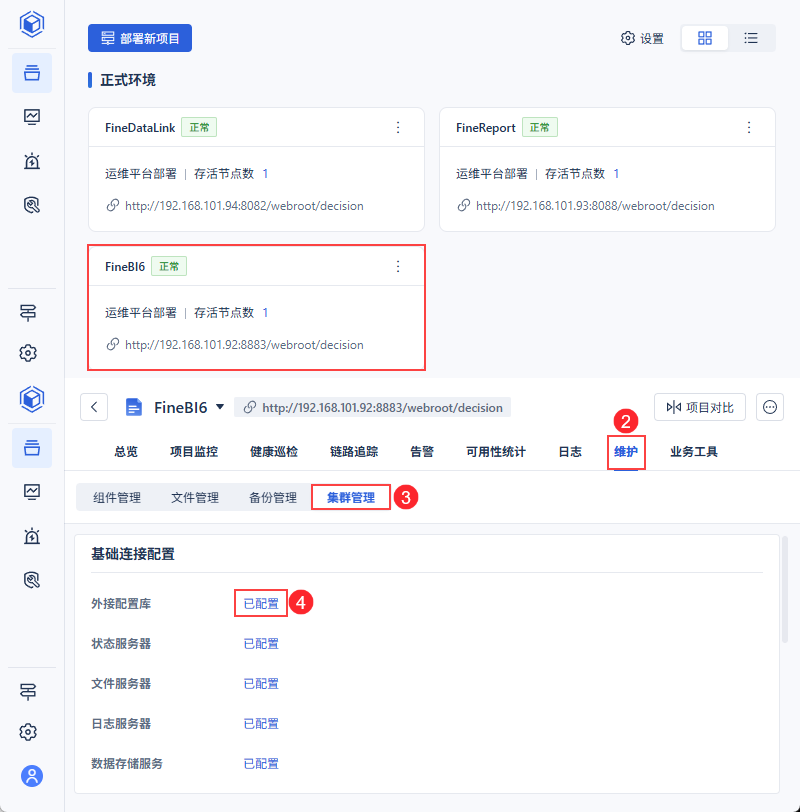Click the alarm siren icon beside 基础连接配置 heading
Viewport: 800px width, 812px height.
click(32, 536)
